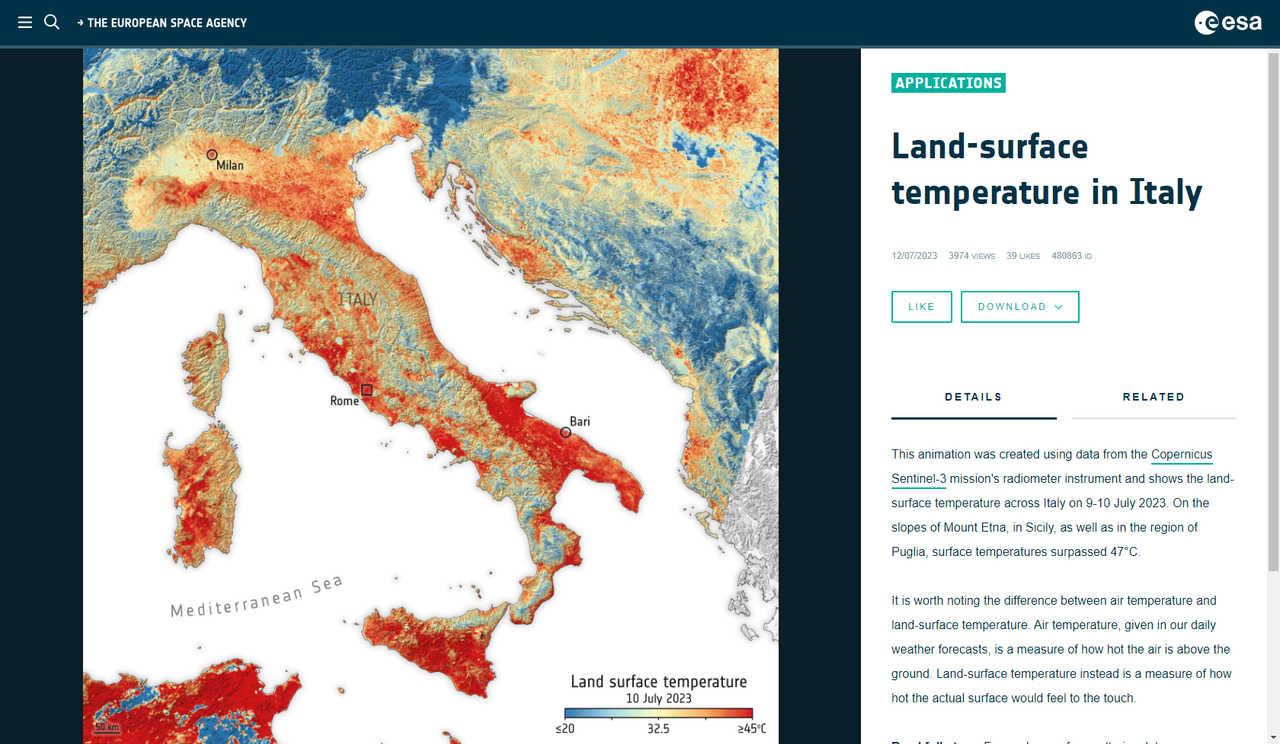Click the 50 km scale bar

tap(106, 727)
